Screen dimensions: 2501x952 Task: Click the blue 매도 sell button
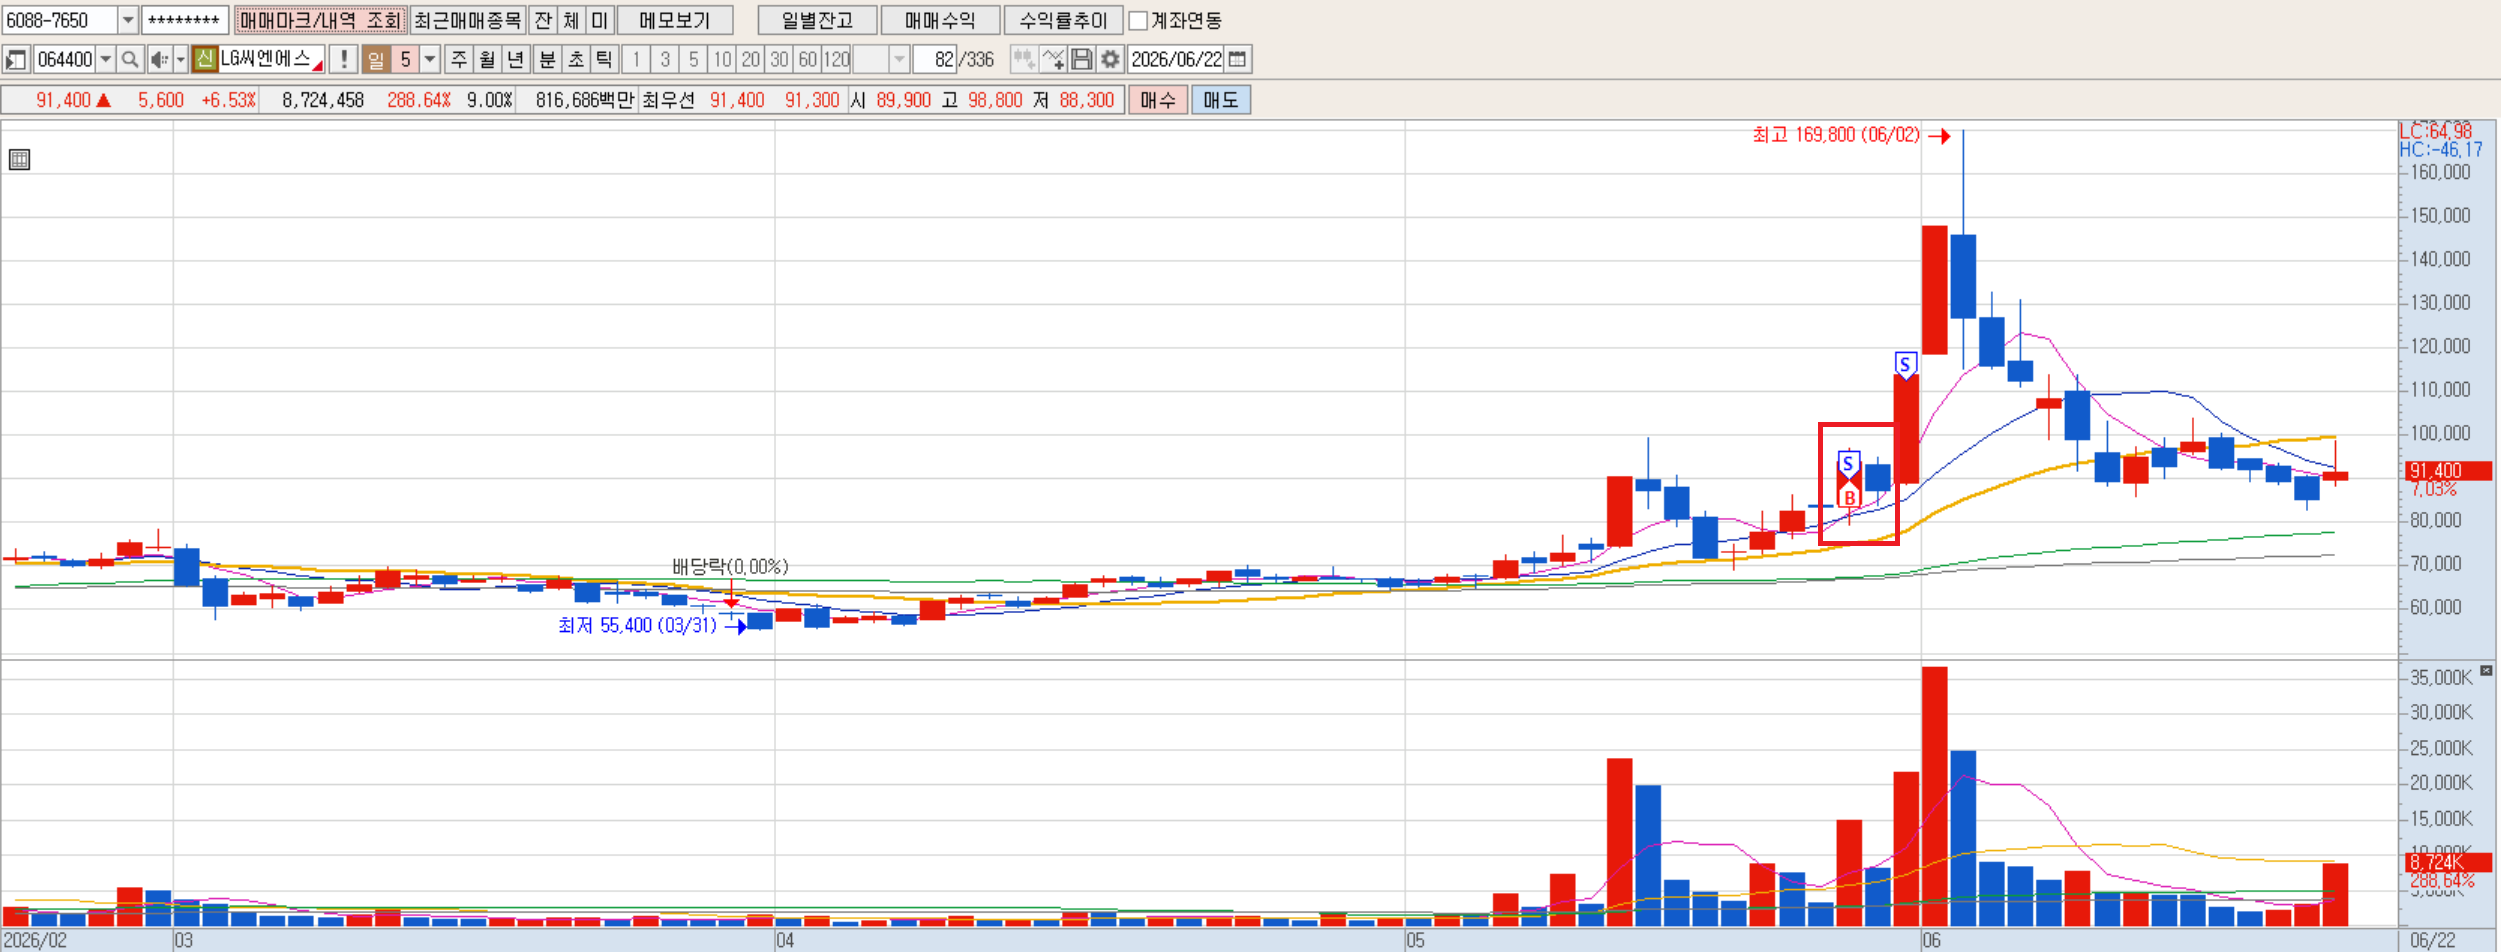[x=1221, y=100]
